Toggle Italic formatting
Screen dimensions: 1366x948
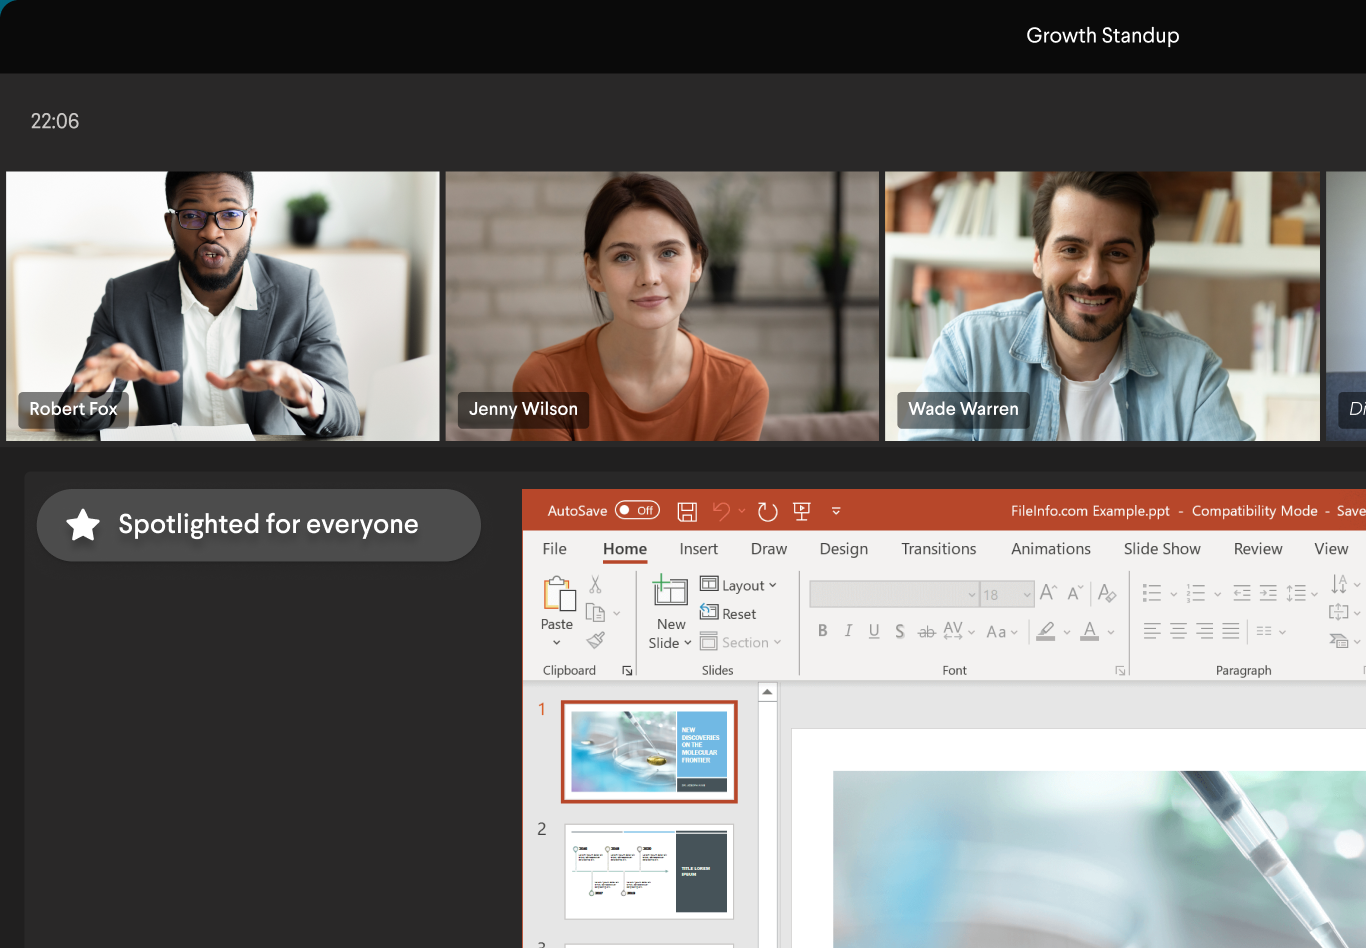848,632
